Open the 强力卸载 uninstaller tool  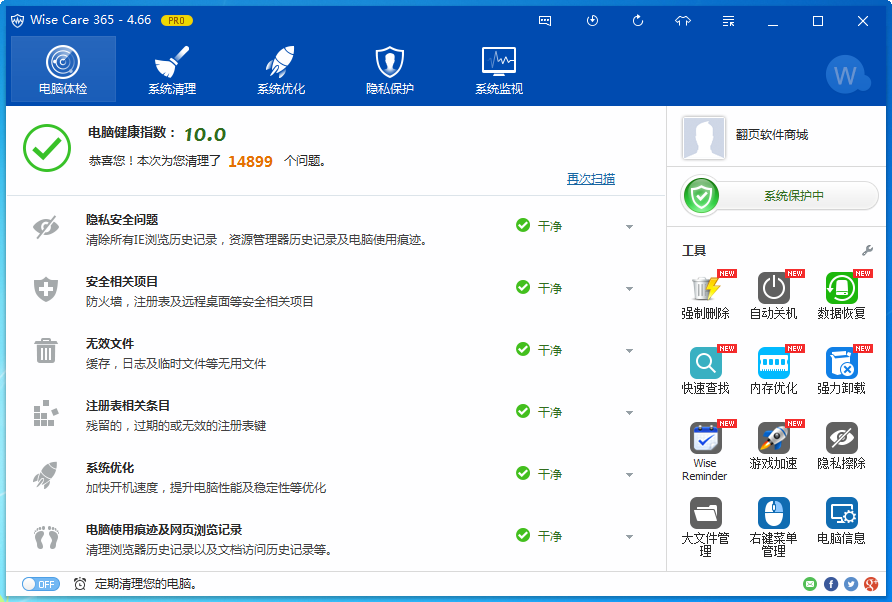coord(841,371)
